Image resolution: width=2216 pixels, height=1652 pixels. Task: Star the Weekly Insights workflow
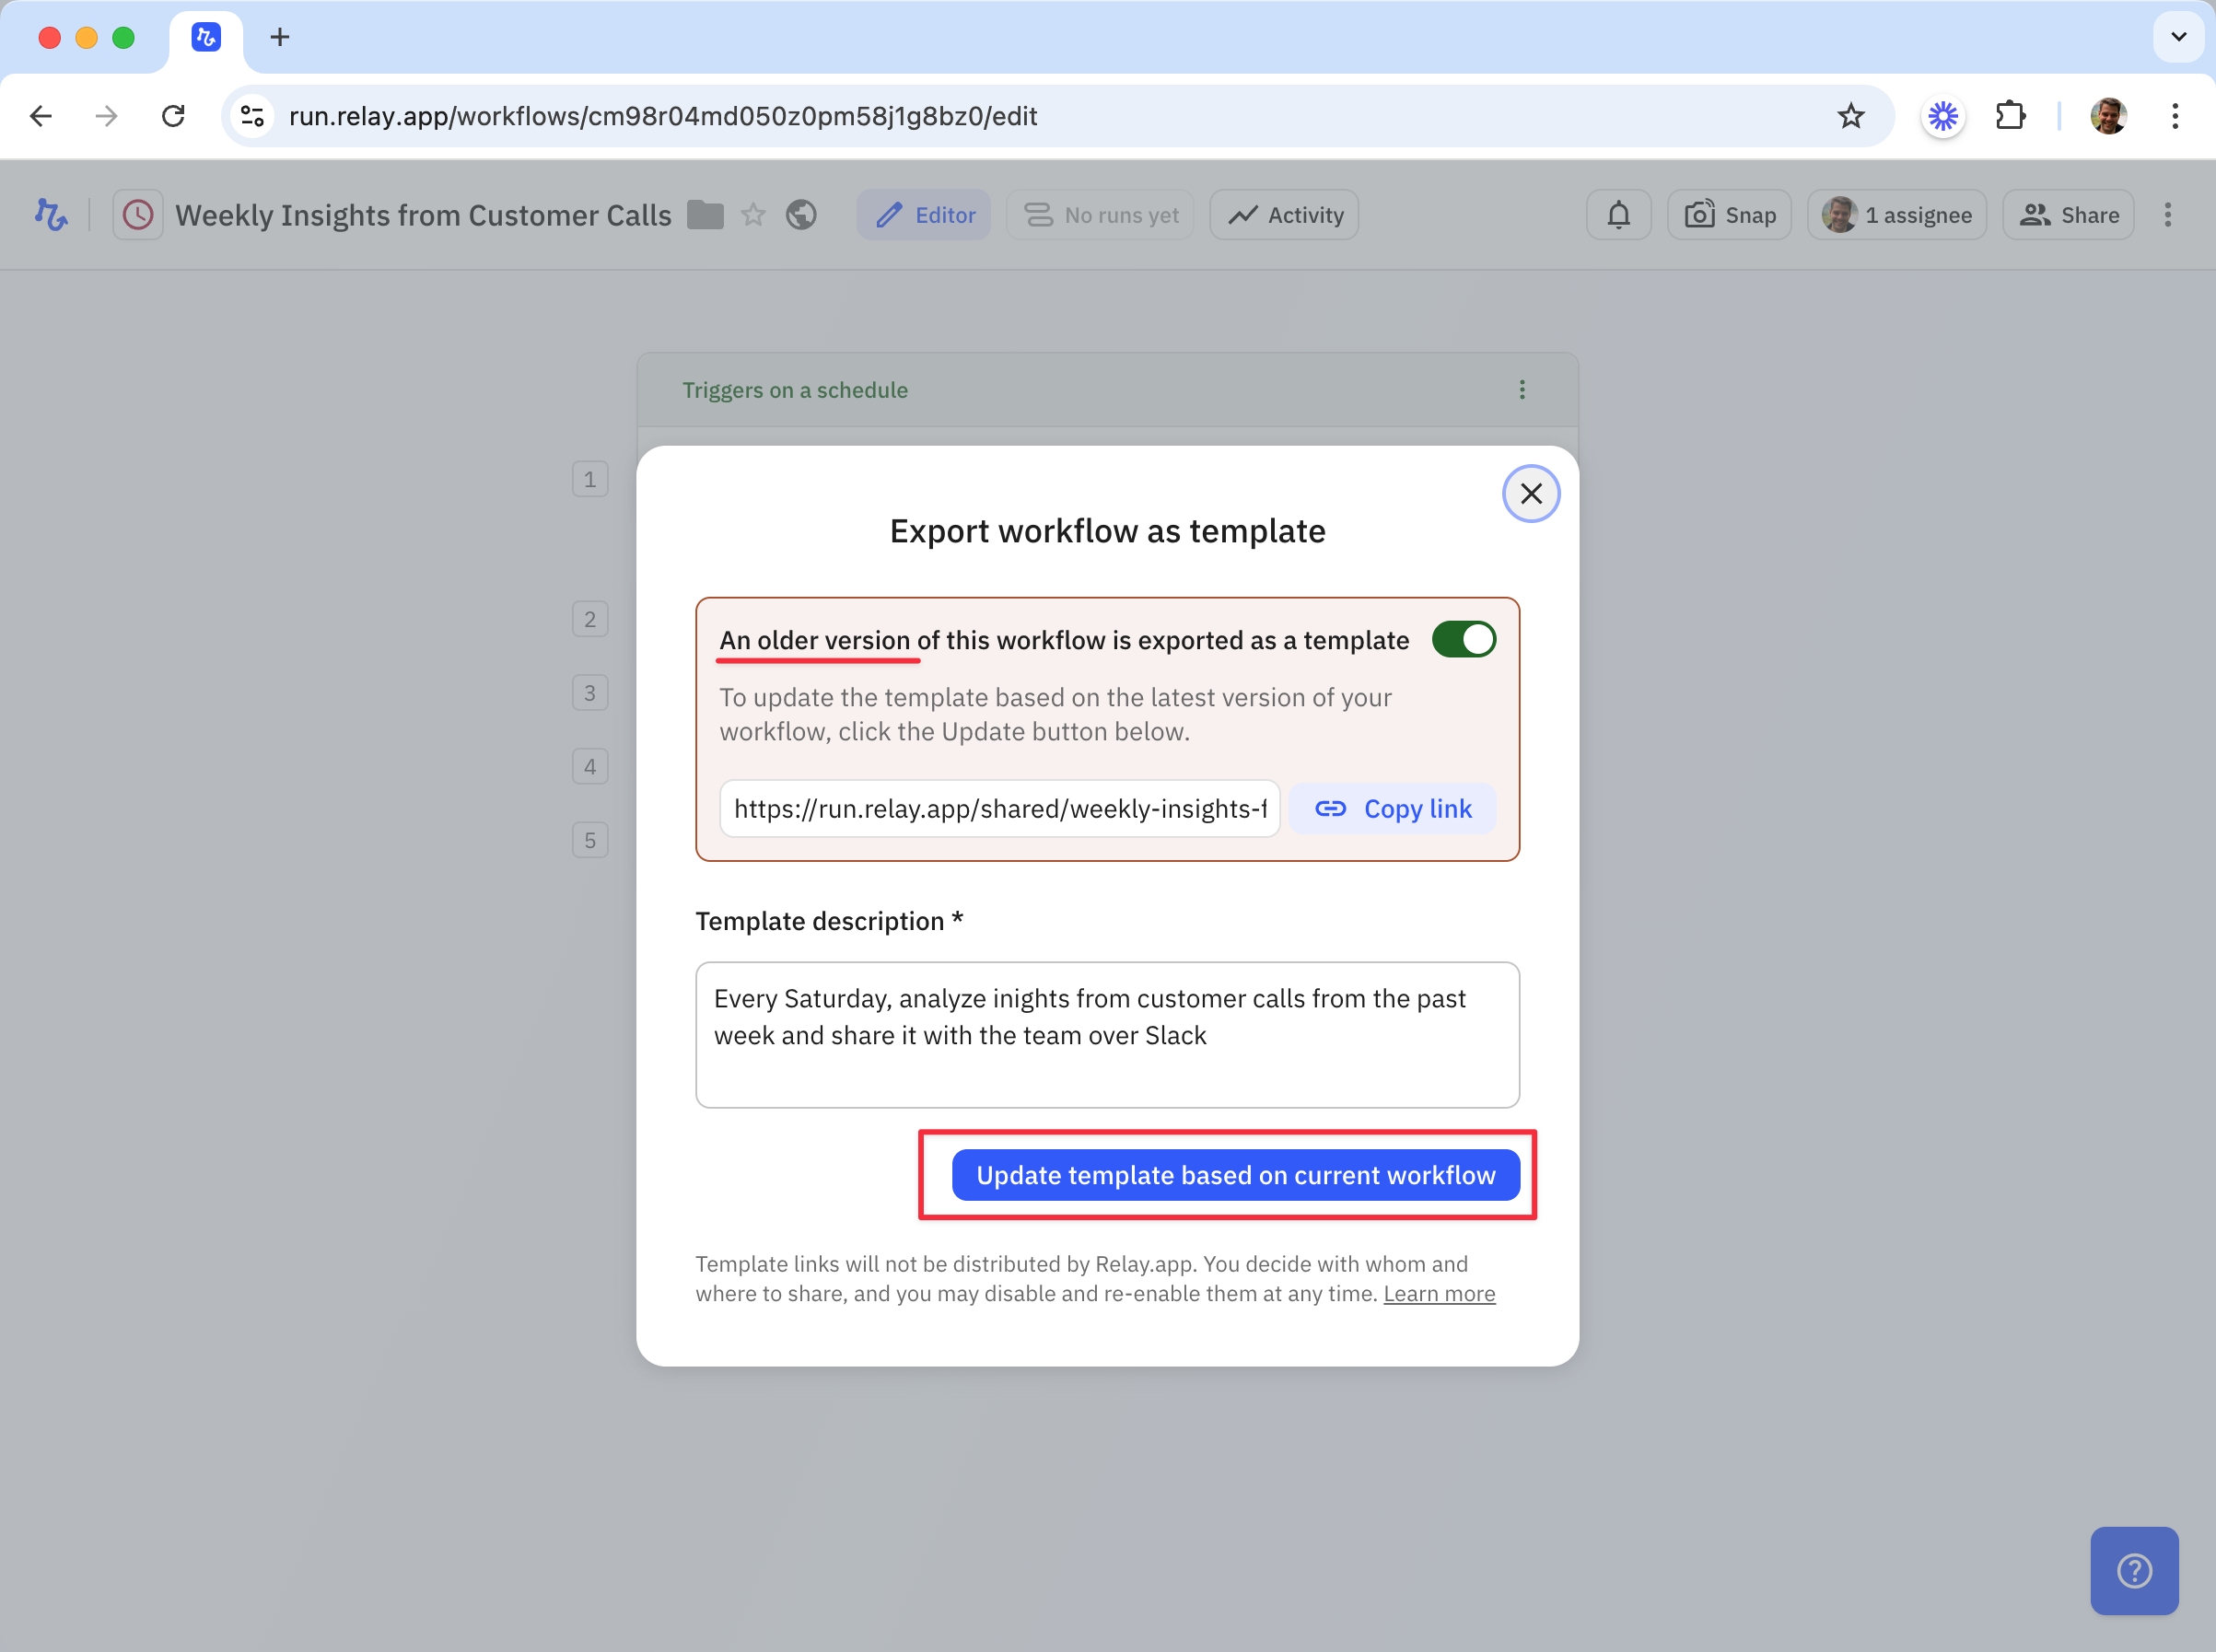pyautogui.click(x=753, y=215)
